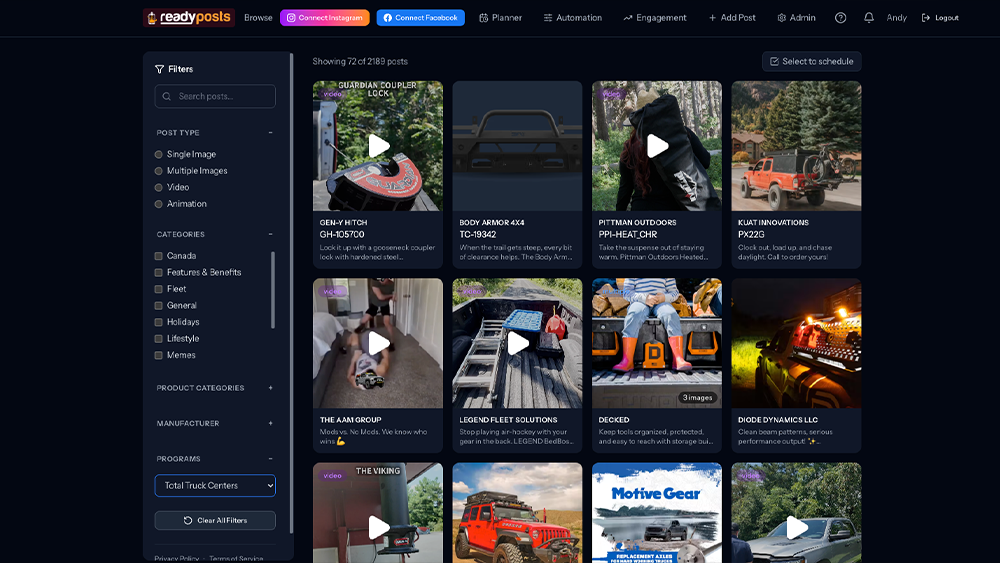Screen dimensions: 1000x563
Task: Play the Pittman Outdoors video
Action: tap(657, 146)
